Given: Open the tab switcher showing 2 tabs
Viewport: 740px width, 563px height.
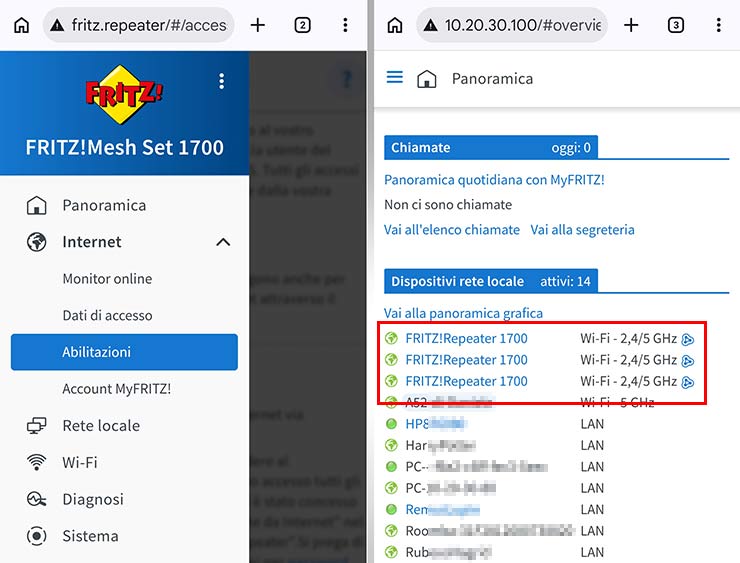Looking at the screenshot, I should click(x=302, y=25).
